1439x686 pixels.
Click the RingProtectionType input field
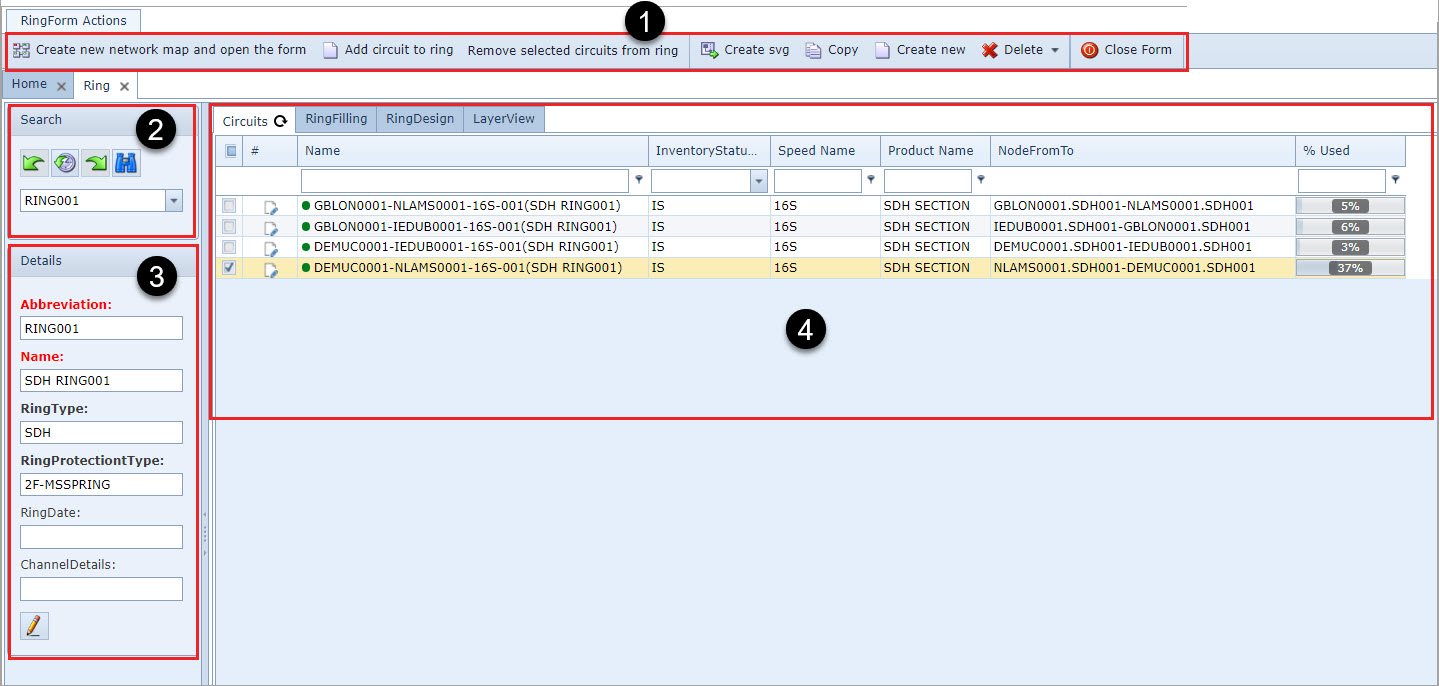pyautogui.click(x=102, y=484)
